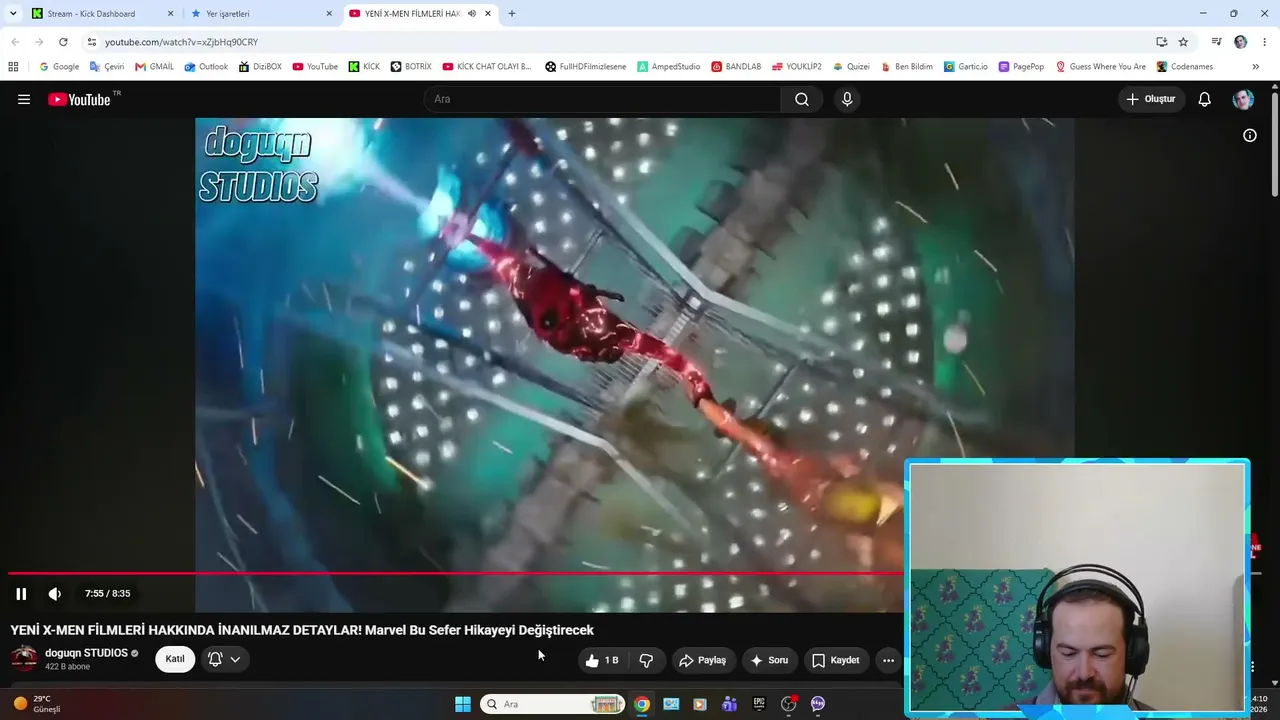Screen dimensions: 1280x720
Task: Switch to the Yer işaretleri tab
Action: pyautogui.click(x=264, y=14)
